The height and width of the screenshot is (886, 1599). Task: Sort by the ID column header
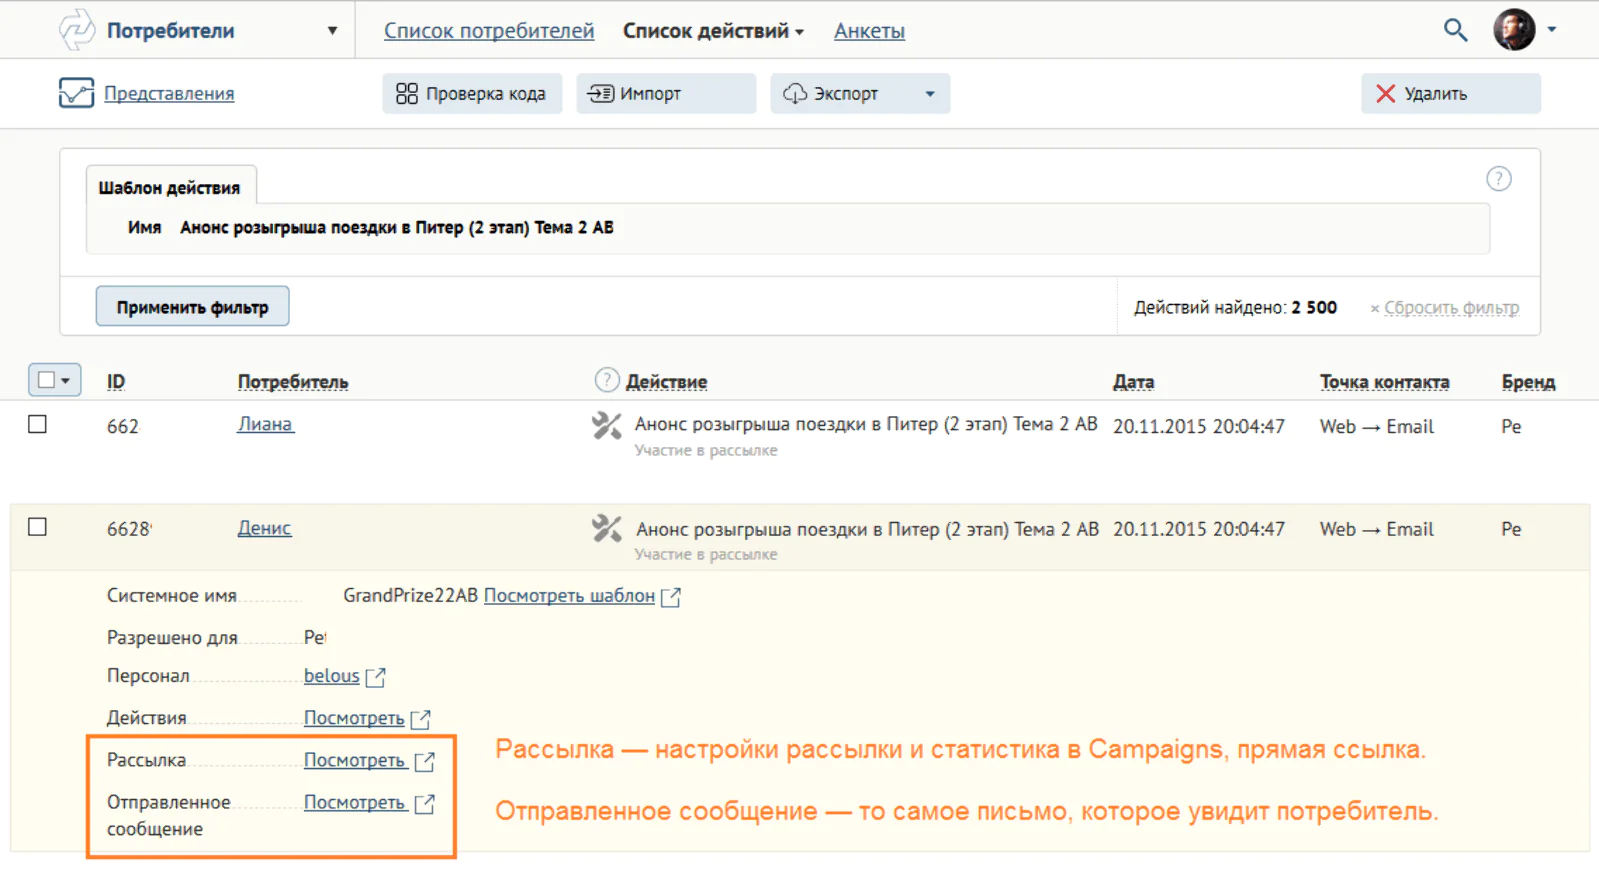tap(116, 382)
